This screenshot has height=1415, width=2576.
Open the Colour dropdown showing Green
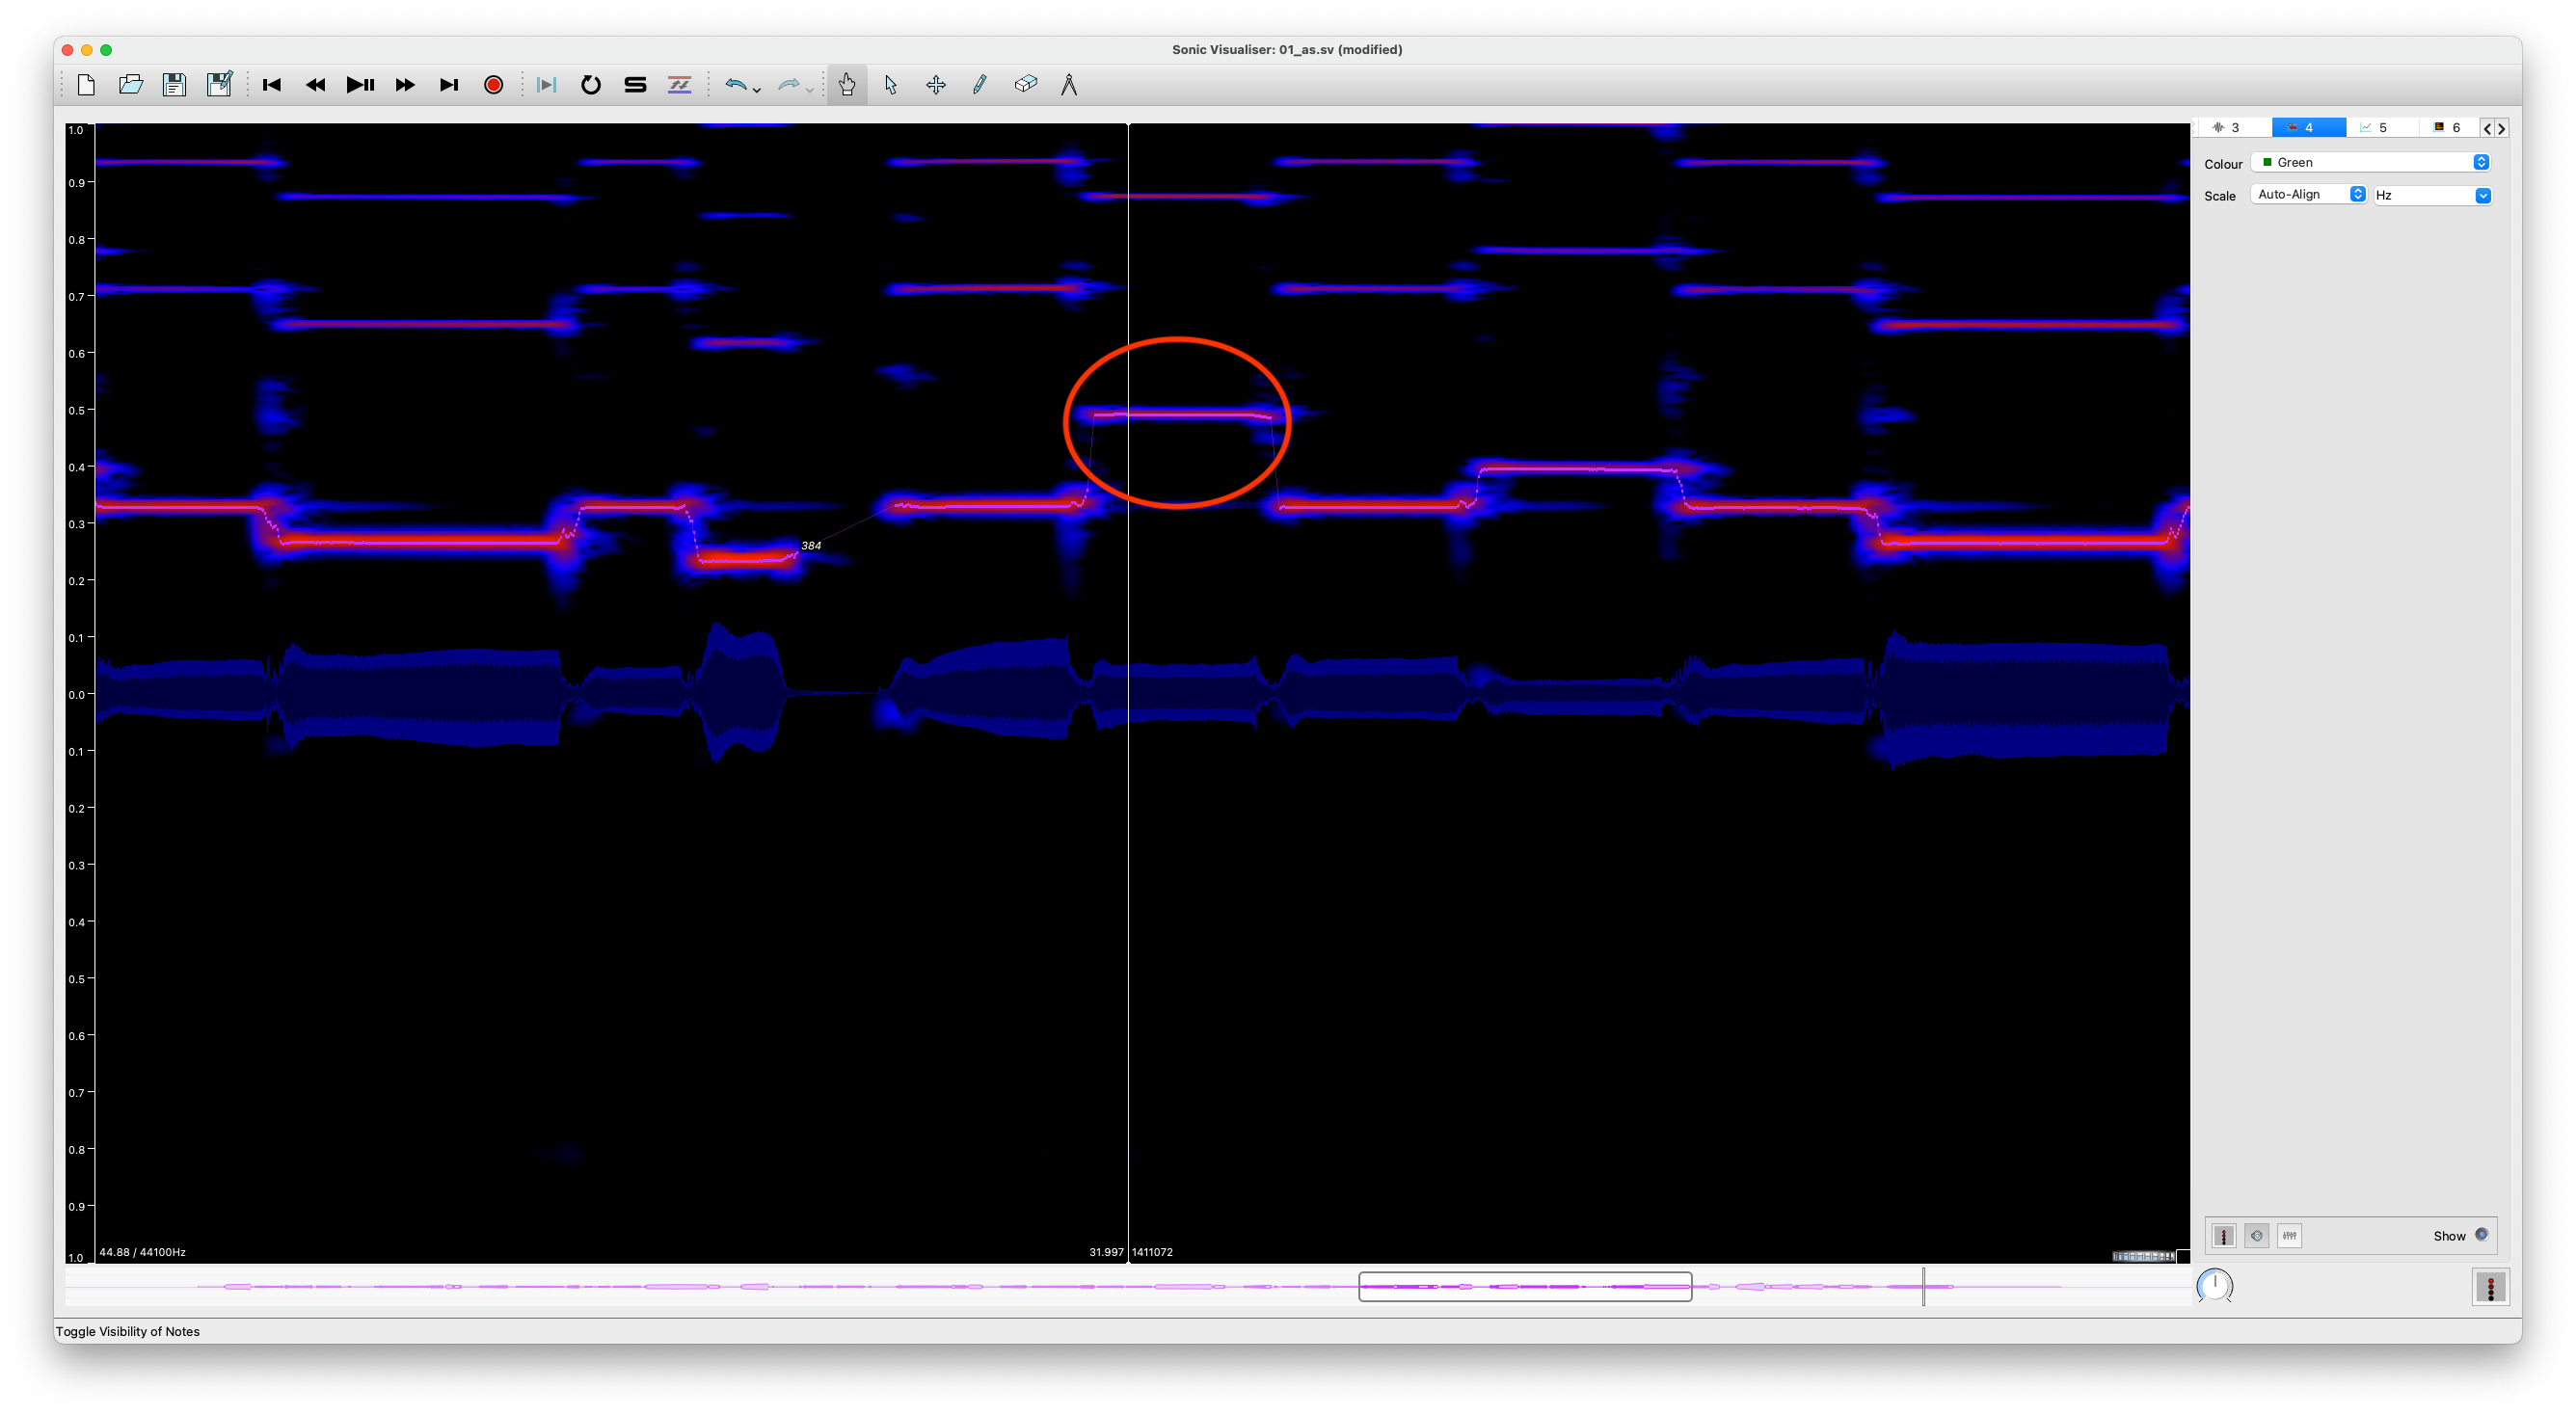2369,162
